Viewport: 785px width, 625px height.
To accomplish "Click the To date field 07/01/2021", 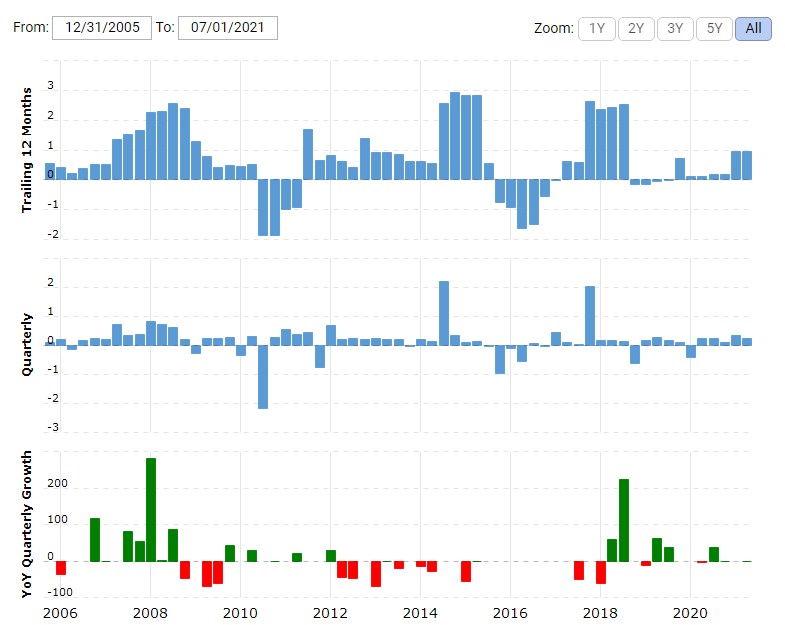I will (228, 28).
